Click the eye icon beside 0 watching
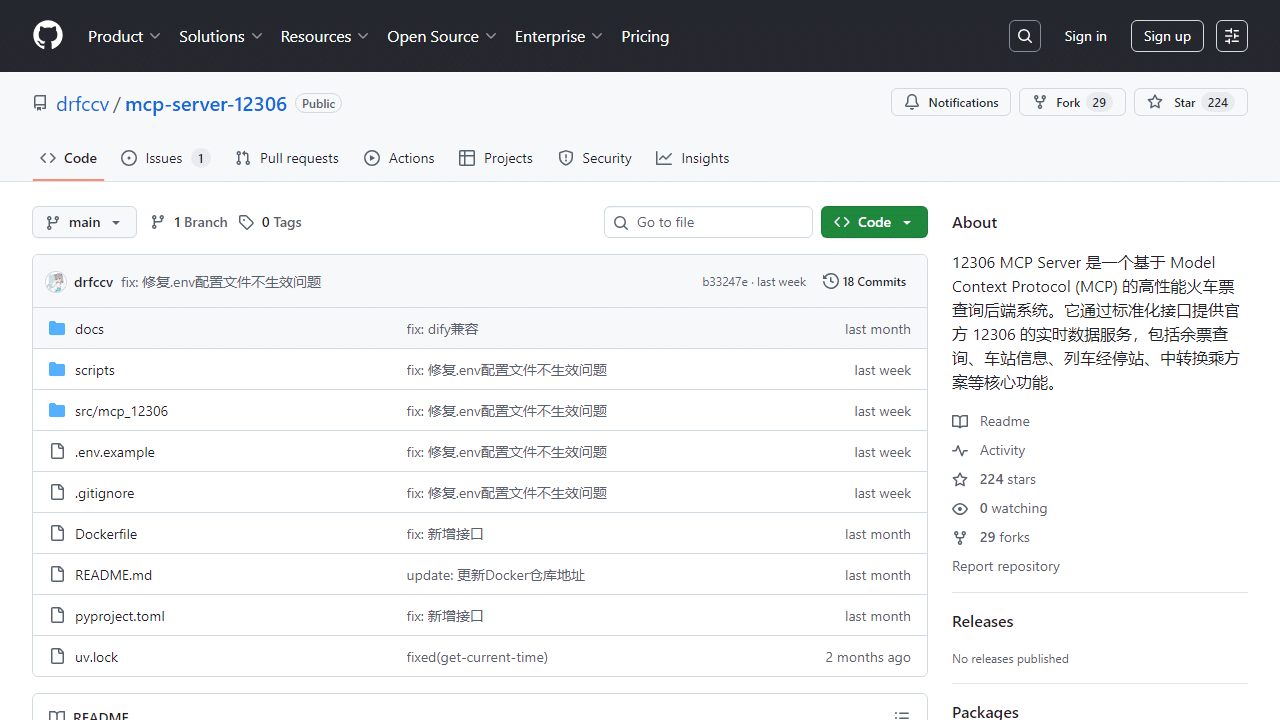The image size is (1280, 720). click(960, 509)
